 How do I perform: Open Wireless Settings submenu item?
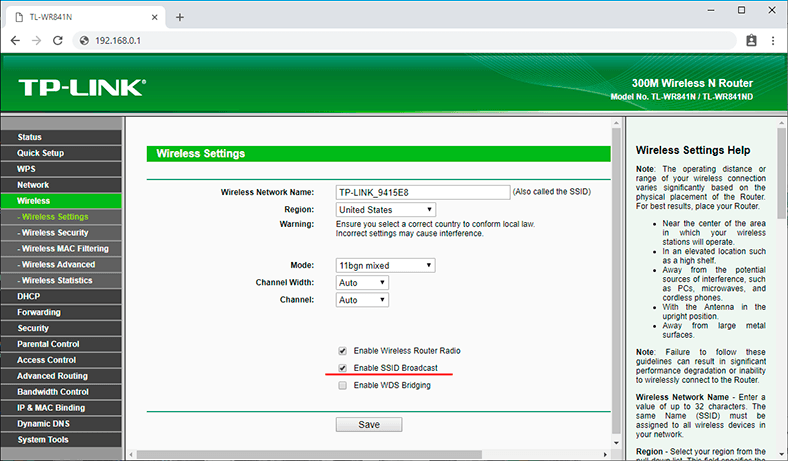61,217
